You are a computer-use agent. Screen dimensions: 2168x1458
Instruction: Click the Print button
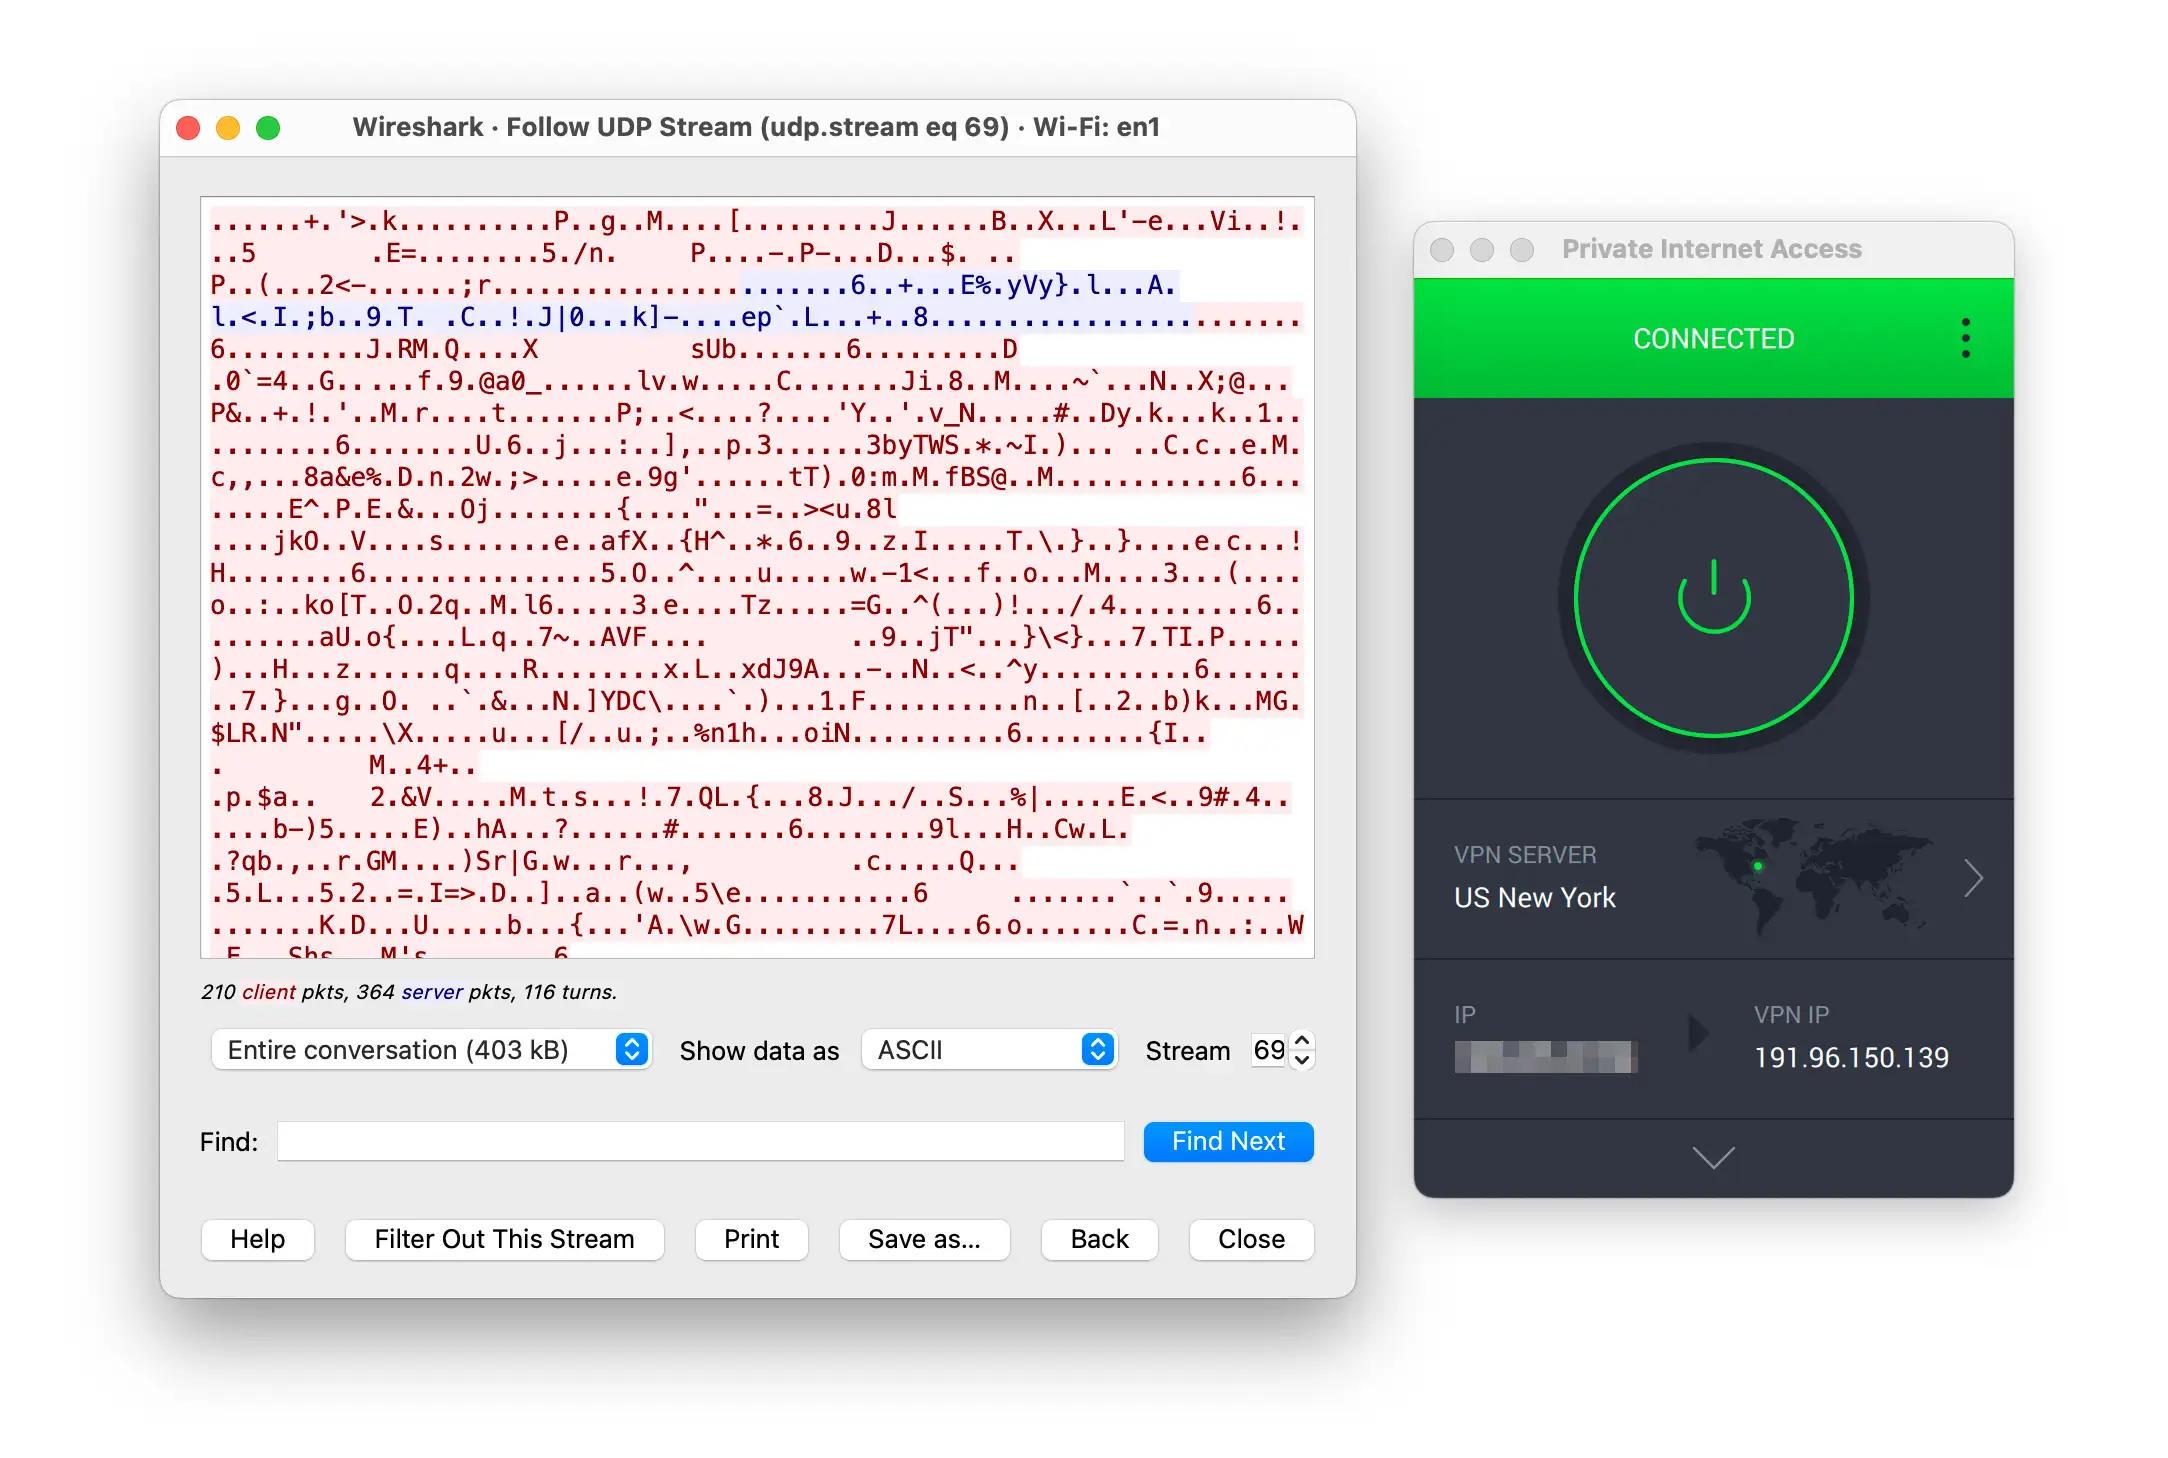pos(751,1239)
